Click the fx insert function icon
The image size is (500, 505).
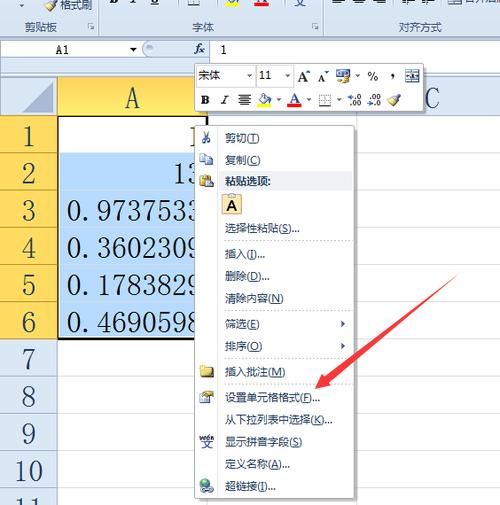(199, 49)
